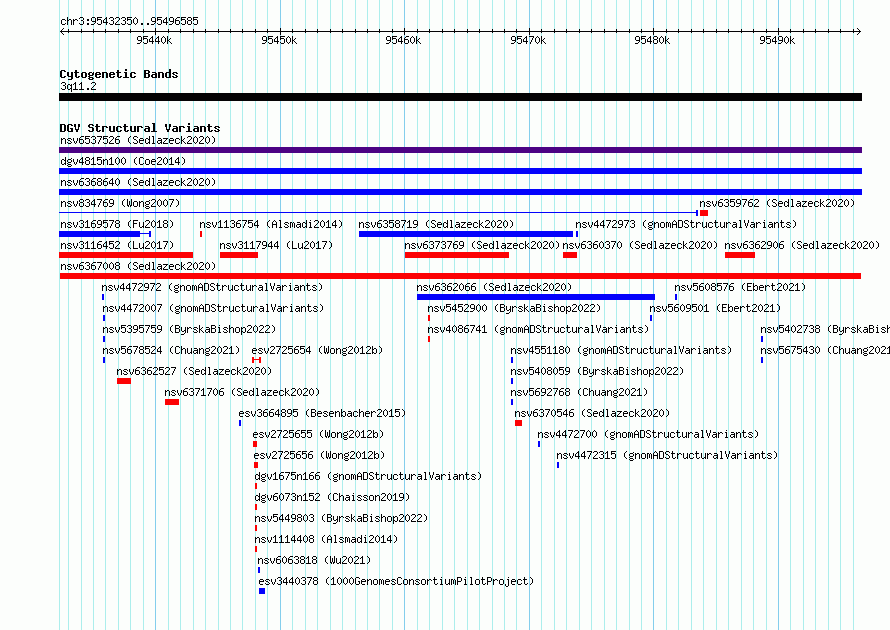890x630 pixels.
Task: Click nsv4472700 (gnomADStructuralVariants) label
Action: click(648, 434)
